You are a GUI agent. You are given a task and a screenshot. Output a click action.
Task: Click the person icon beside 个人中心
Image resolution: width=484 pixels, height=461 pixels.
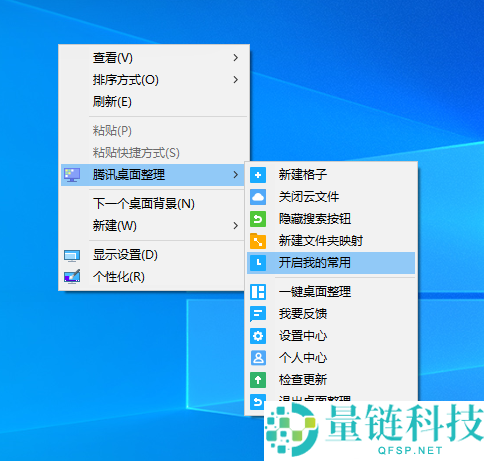pos(258,358)
